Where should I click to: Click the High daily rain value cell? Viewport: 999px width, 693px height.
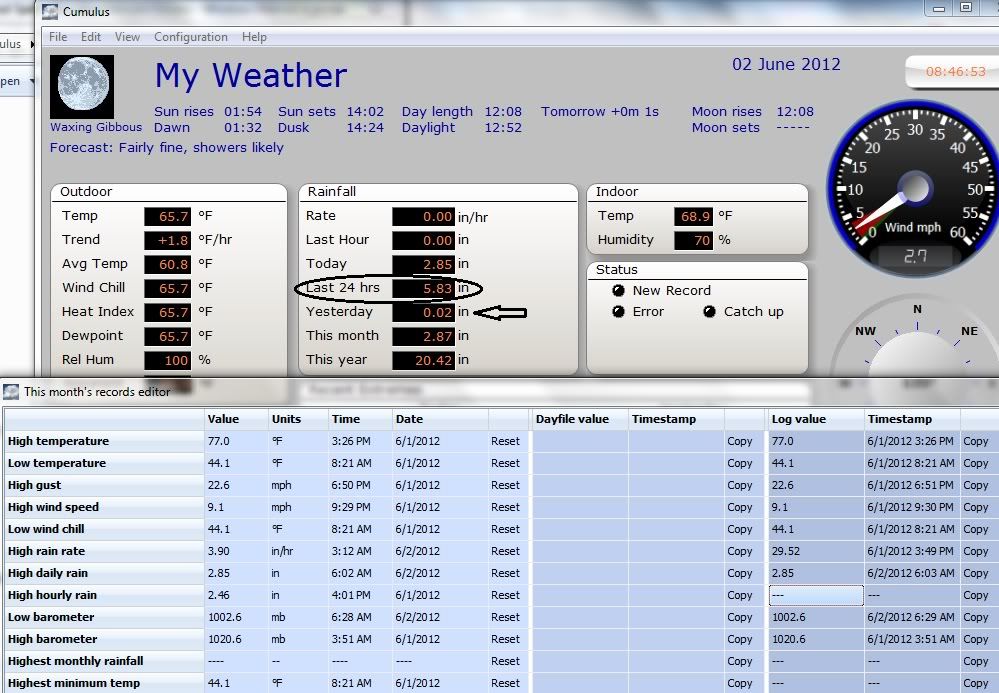(235, 573)
